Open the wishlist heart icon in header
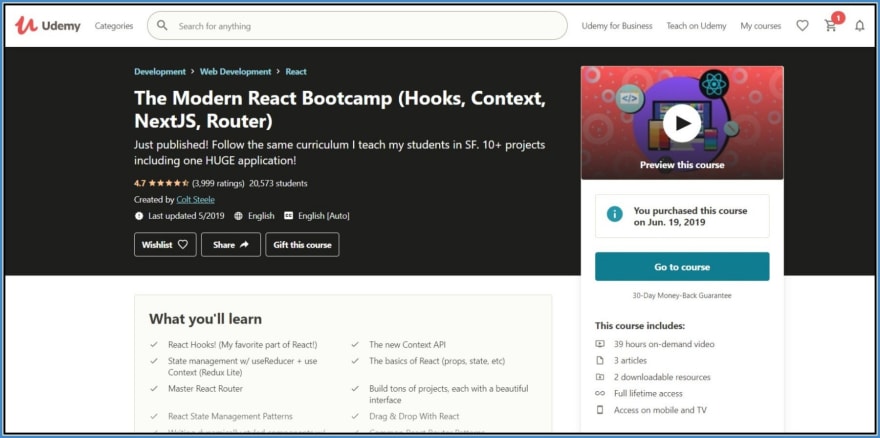Screen dimensions: 880x438 [803, 25]
